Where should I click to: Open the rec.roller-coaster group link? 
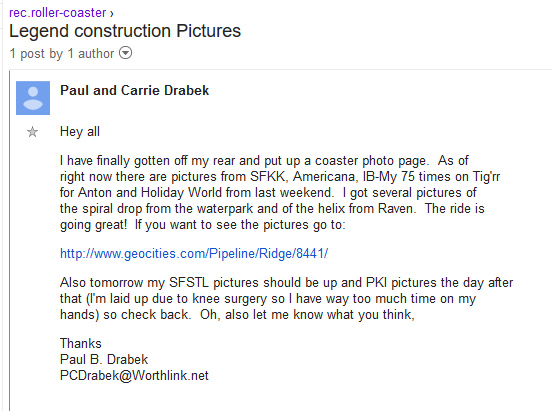(57, 13)
